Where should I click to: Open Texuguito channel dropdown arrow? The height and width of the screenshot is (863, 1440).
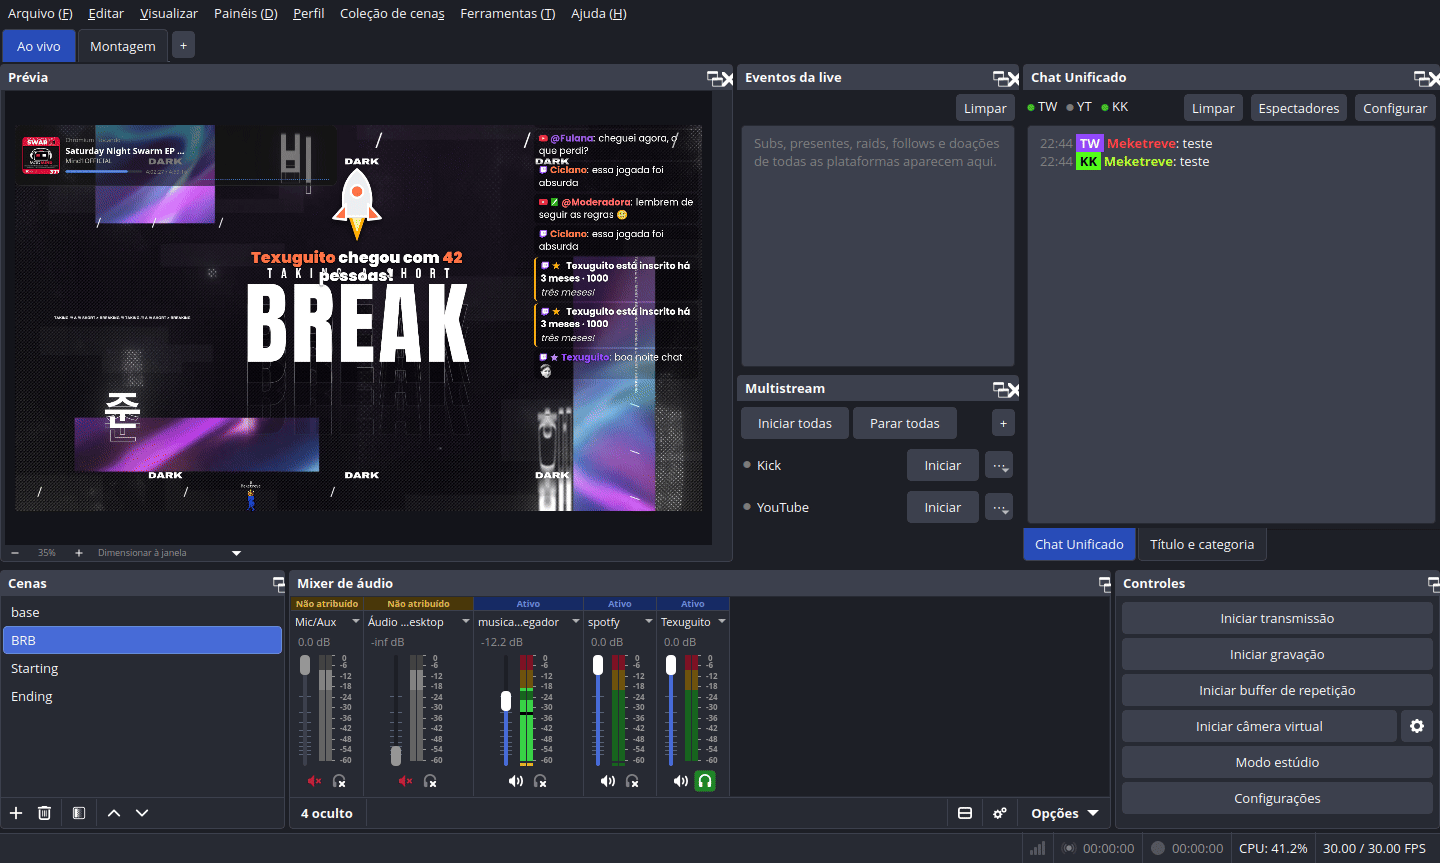721,621
